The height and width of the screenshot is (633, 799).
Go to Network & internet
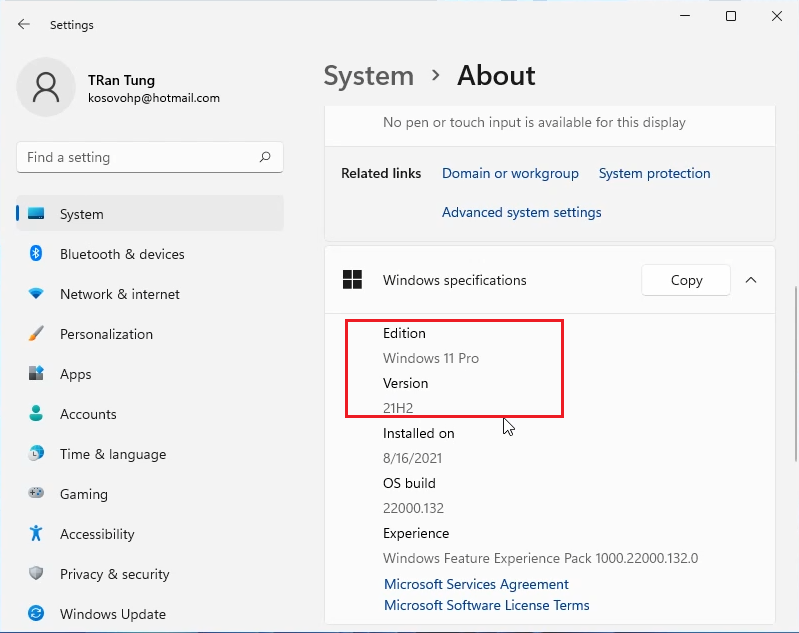pos(150,294)
